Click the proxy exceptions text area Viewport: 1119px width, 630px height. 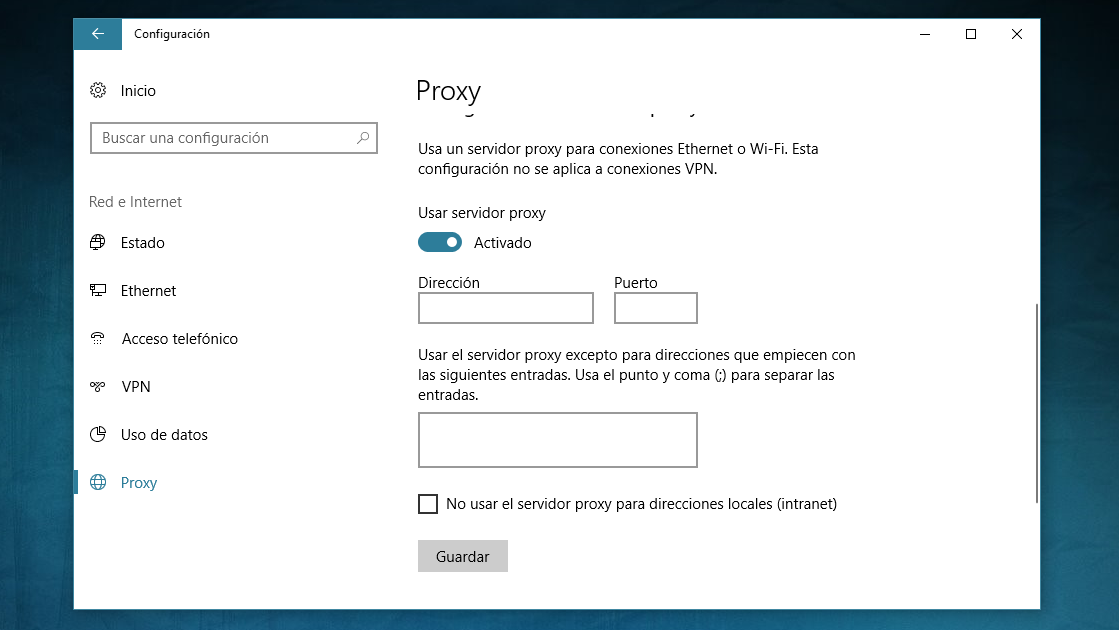click(x=557, y=440)
